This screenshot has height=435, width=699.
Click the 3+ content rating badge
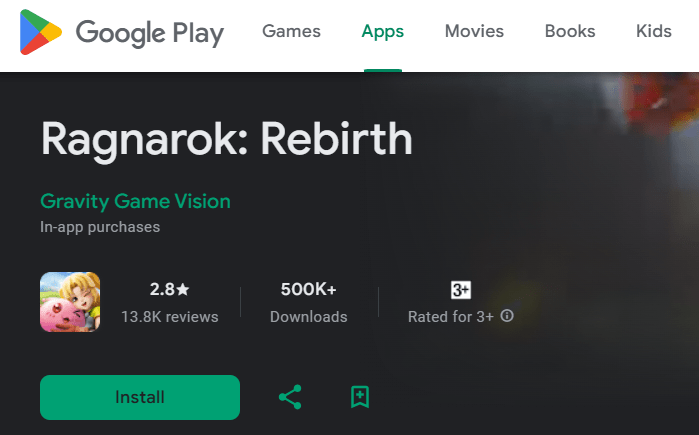461,290
